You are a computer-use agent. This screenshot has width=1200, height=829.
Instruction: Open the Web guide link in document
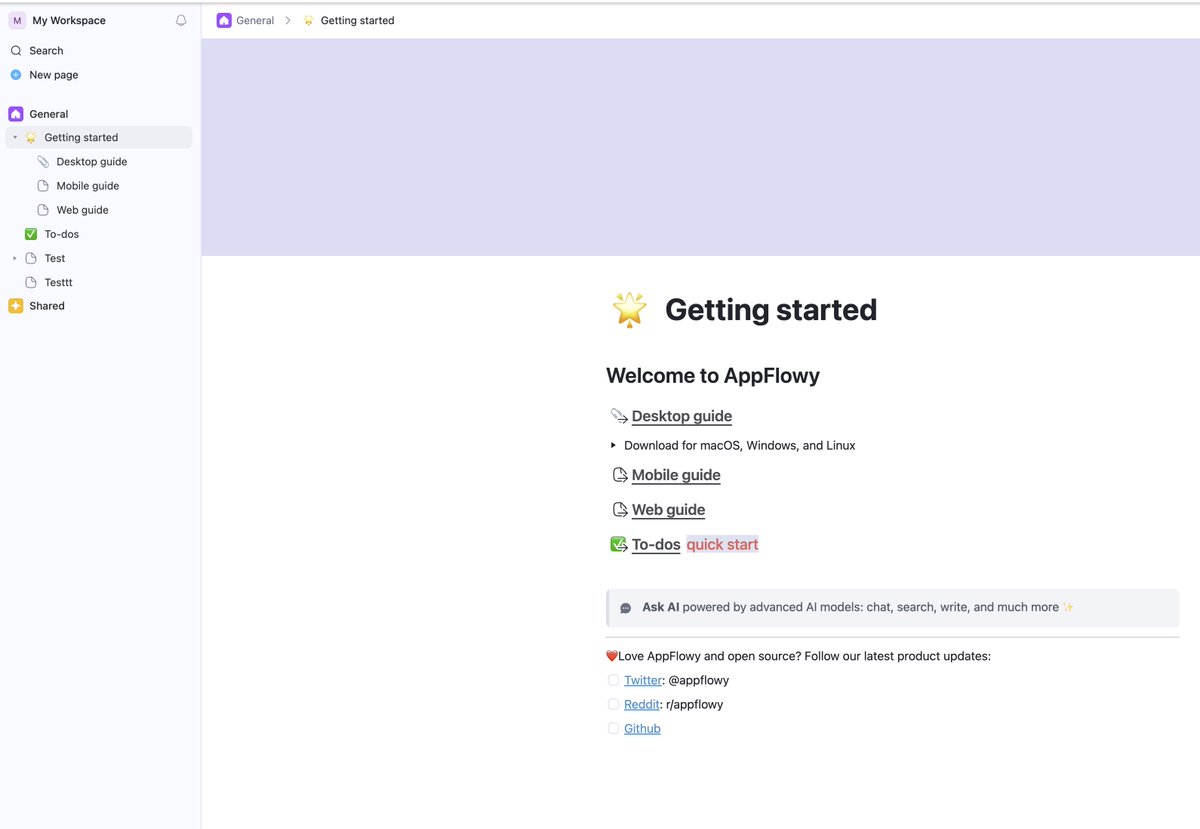tap(668, 510)
